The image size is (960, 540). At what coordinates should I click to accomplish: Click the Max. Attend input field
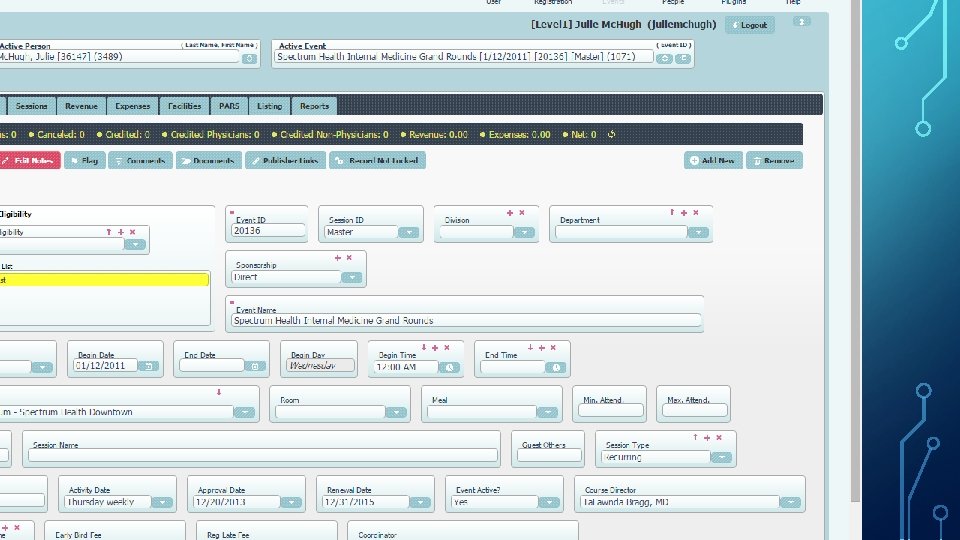[x=694, y=411]
